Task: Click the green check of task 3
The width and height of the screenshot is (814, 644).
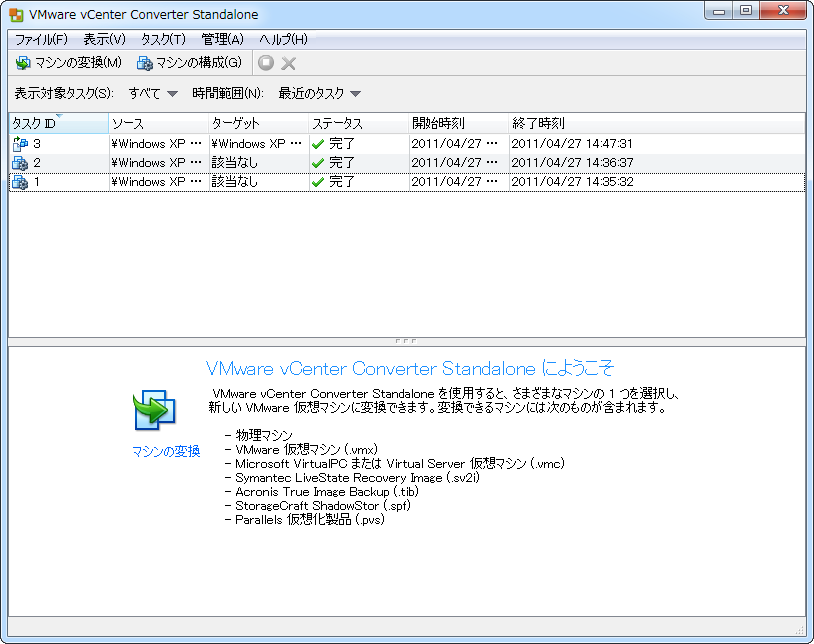Action: [x=318, y=144]
